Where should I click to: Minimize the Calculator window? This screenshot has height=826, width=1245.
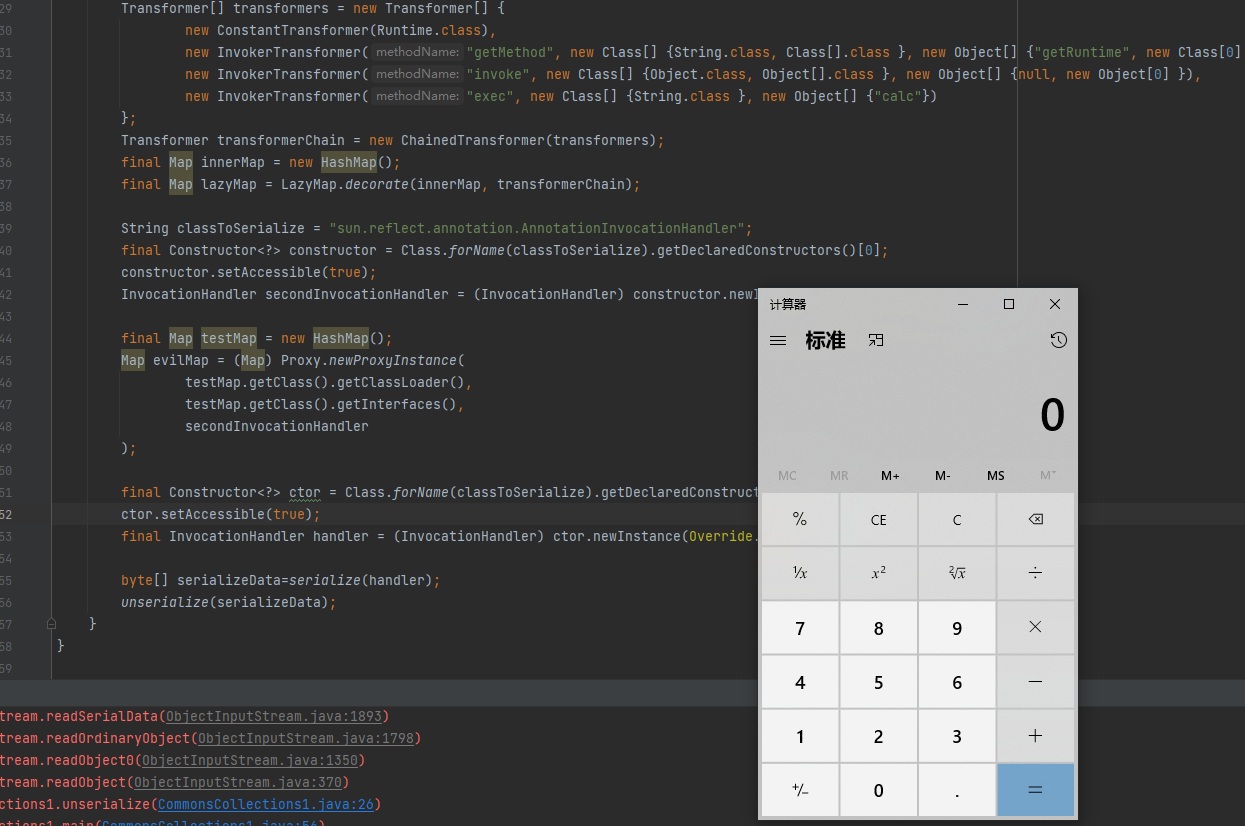[x=963, y=304]
